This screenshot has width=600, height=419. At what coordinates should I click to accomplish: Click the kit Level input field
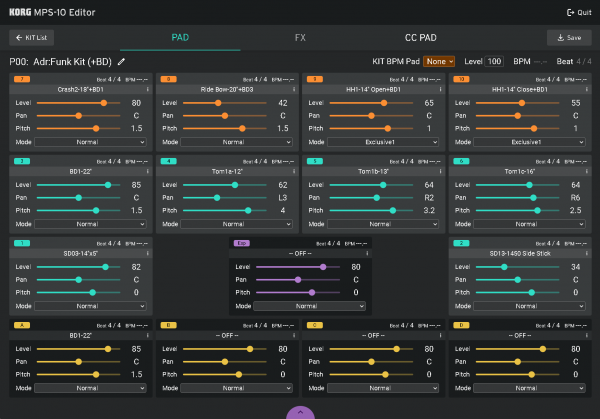(494, 61)
